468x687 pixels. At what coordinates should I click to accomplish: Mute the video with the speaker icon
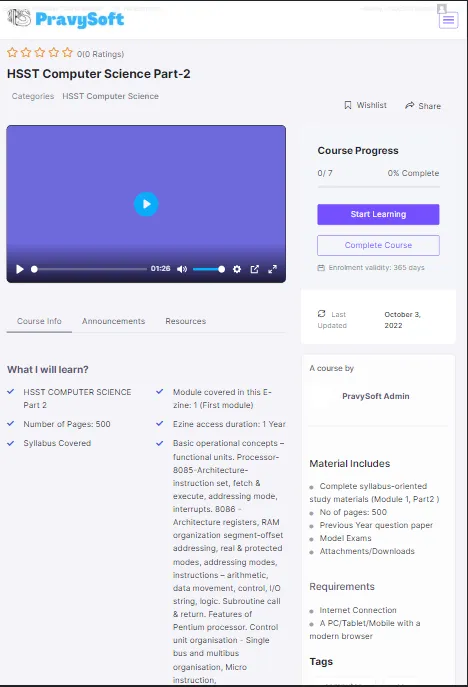pos(182,269)
